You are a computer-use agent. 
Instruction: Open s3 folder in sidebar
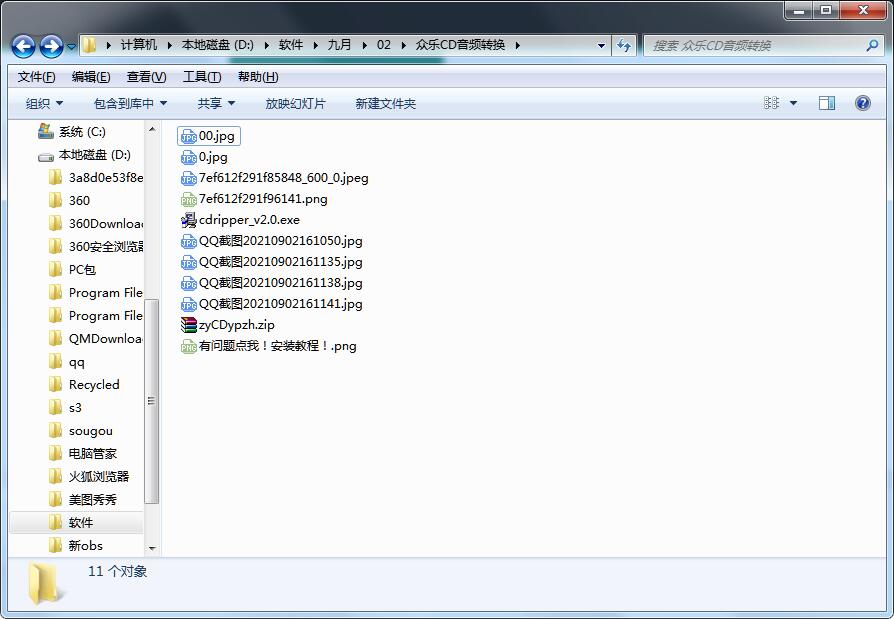[x=66, y=408]
